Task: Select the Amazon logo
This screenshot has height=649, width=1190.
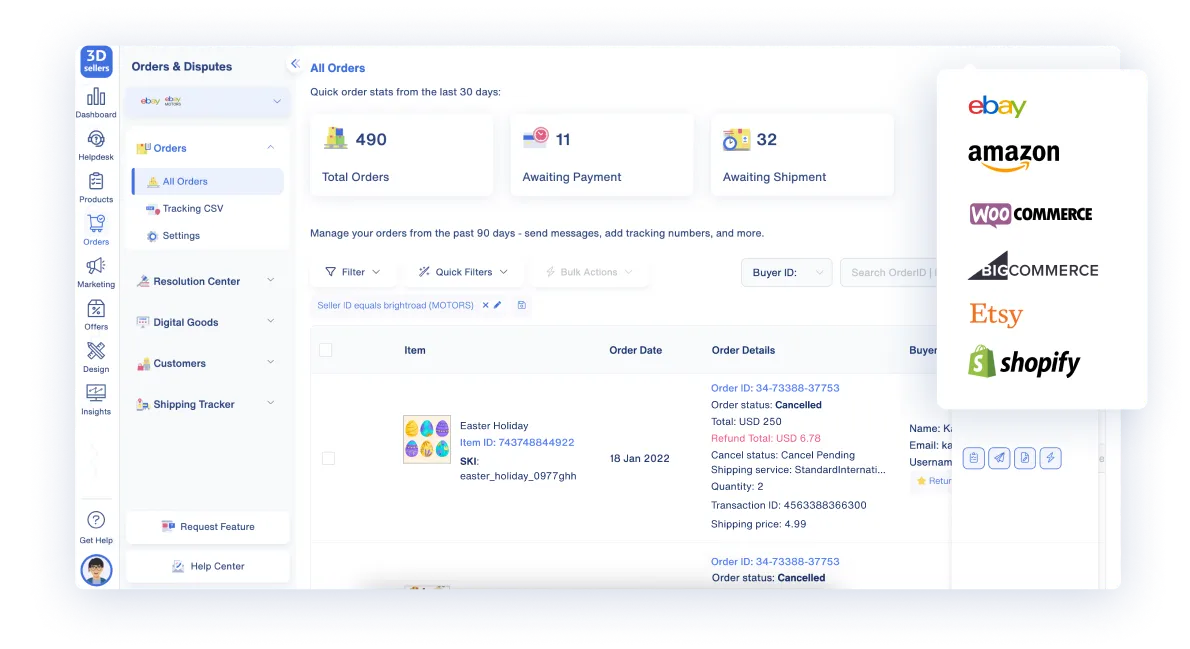Action: tap(1013, 157)
